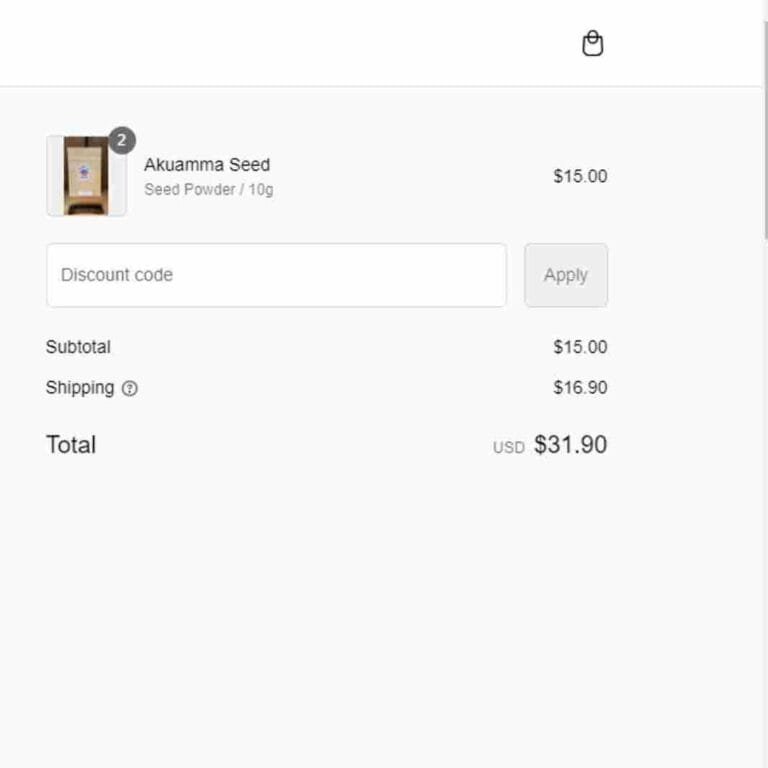The width and height of the screenshot is (768, 768).
Task: Select the Akuamma Seed product thumbnail
Action: click(86, 175)
